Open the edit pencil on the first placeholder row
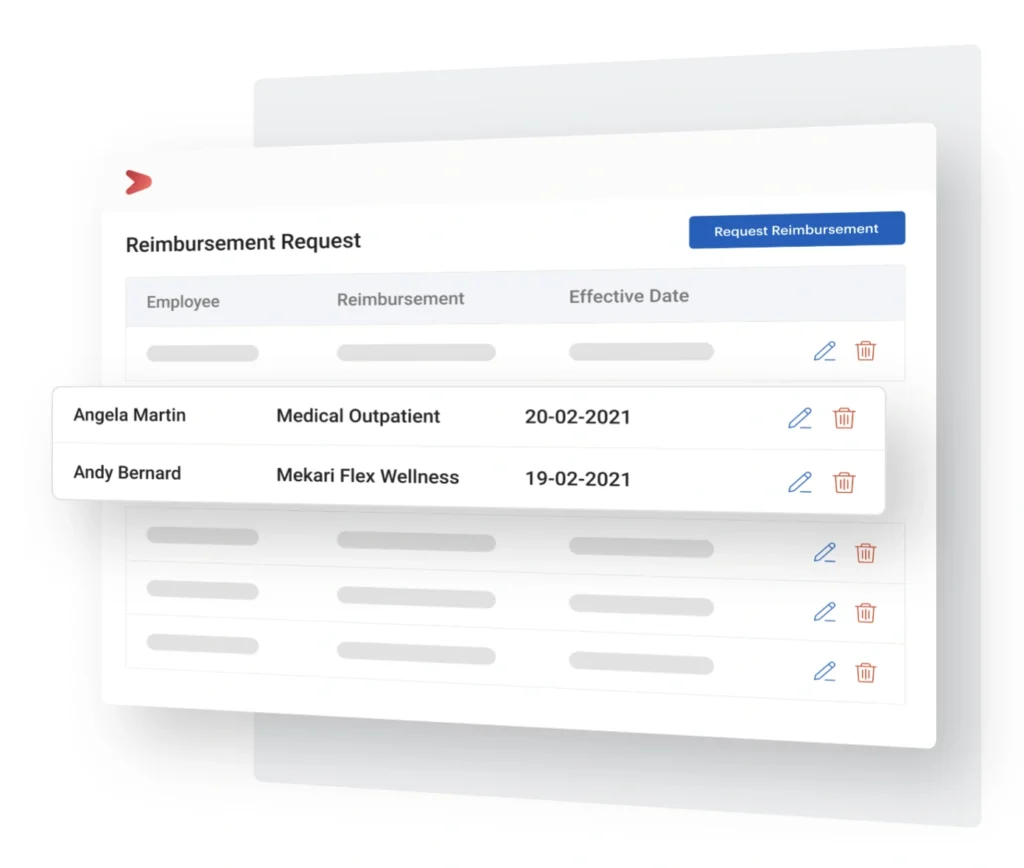 (x=824, y=352)
